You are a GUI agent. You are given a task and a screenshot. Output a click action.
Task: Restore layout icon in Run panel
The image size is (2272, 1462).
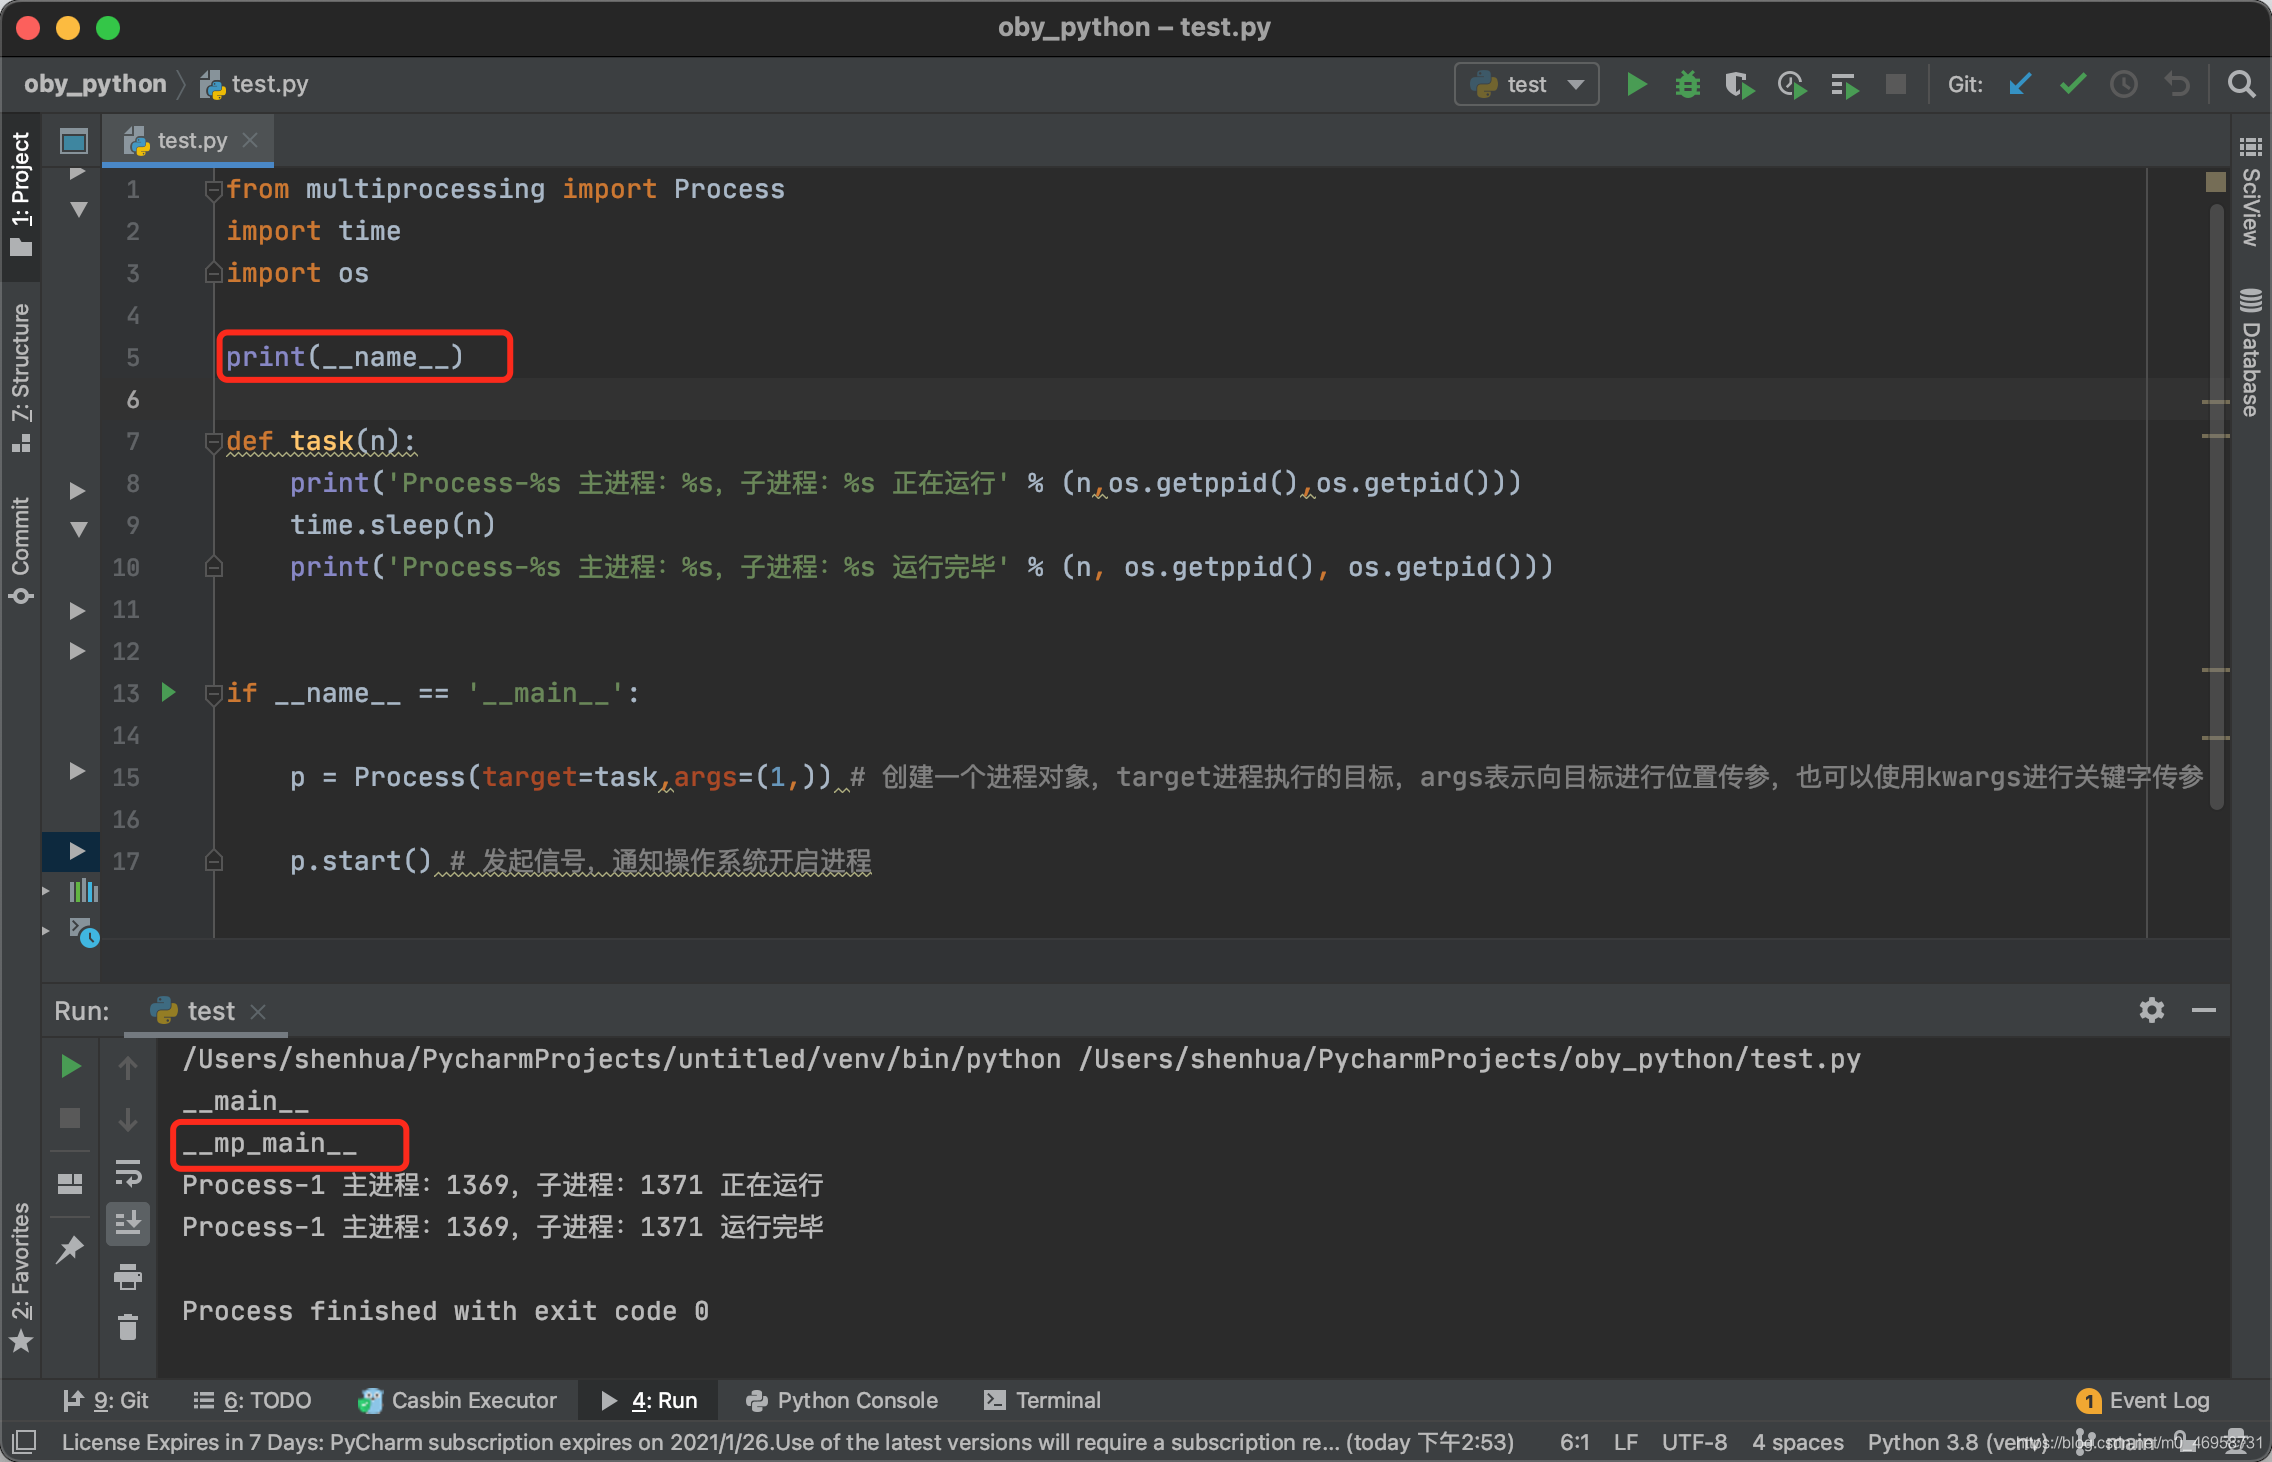point(70,1184)
